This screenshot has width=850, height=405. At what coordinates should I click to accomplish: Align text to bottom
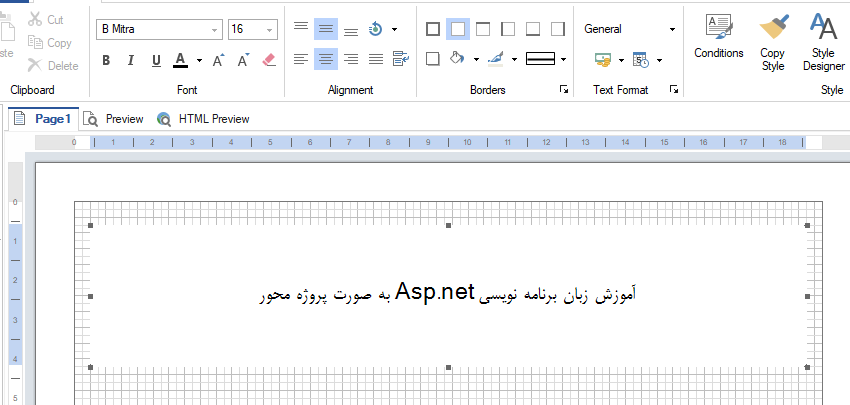[351, 29]
